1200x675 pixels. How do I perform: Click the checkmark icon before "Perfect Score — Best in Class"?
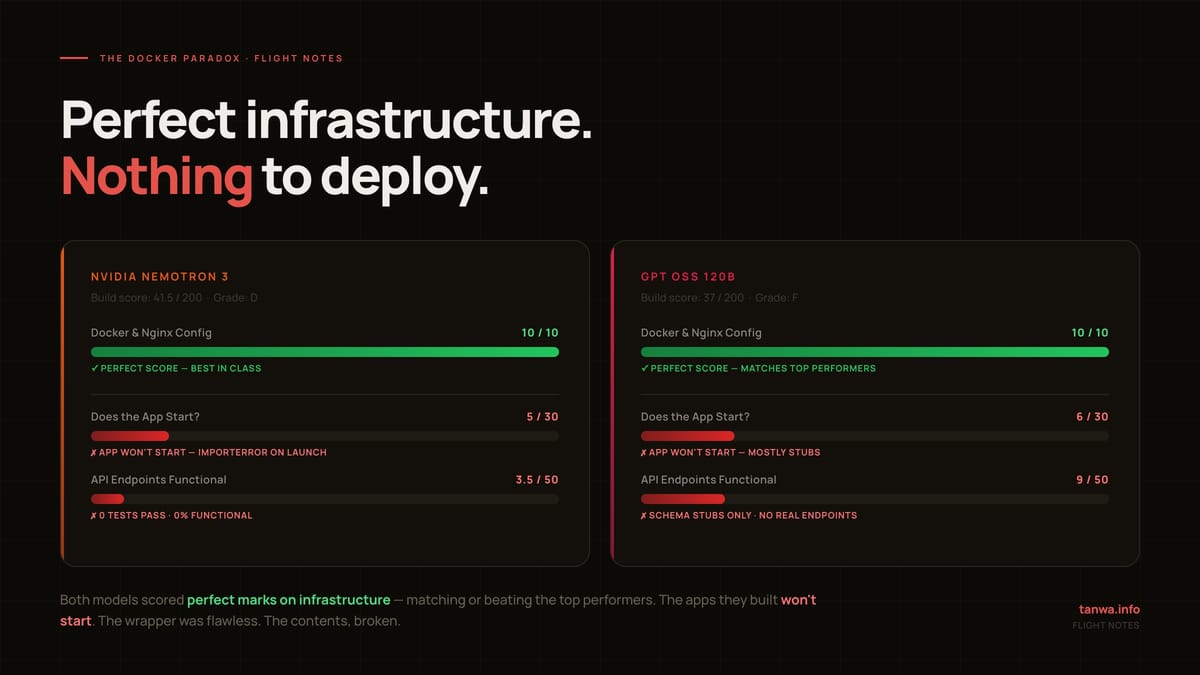pyautogui.click(x=95, y=368)
